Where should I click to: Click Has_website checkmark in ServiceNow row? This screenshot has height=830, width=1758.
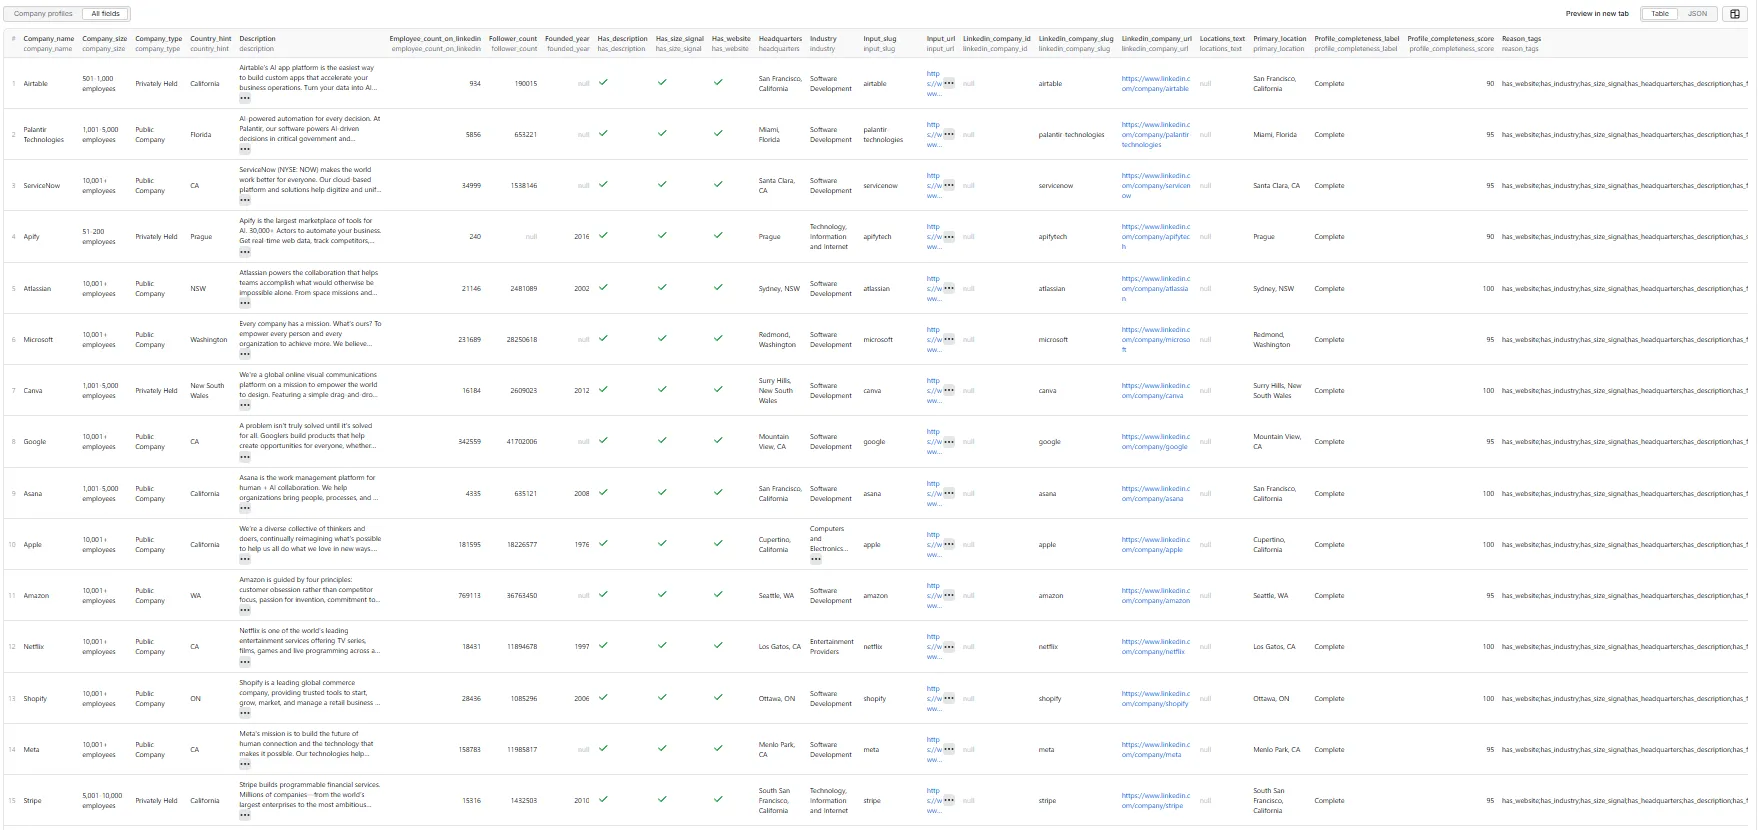(718, 184)
